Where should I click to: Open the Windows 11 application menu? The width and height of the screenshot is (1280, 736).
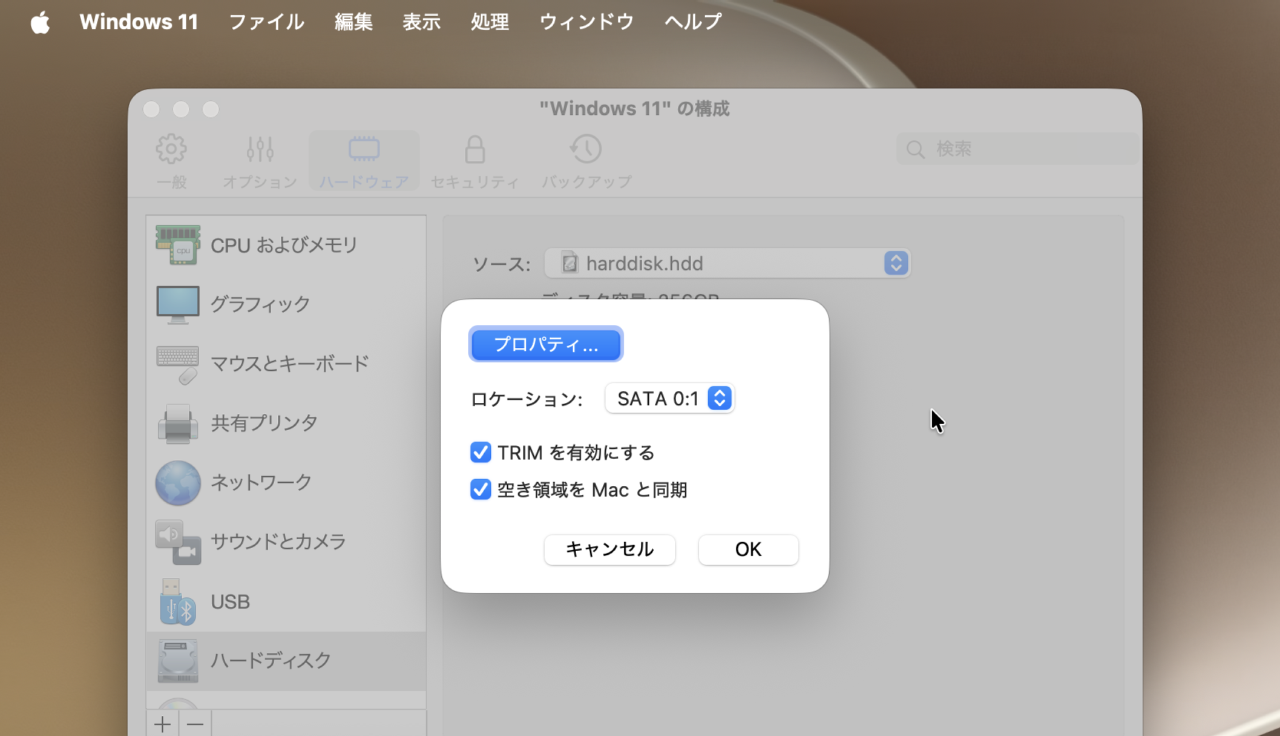tap(139, 22)
